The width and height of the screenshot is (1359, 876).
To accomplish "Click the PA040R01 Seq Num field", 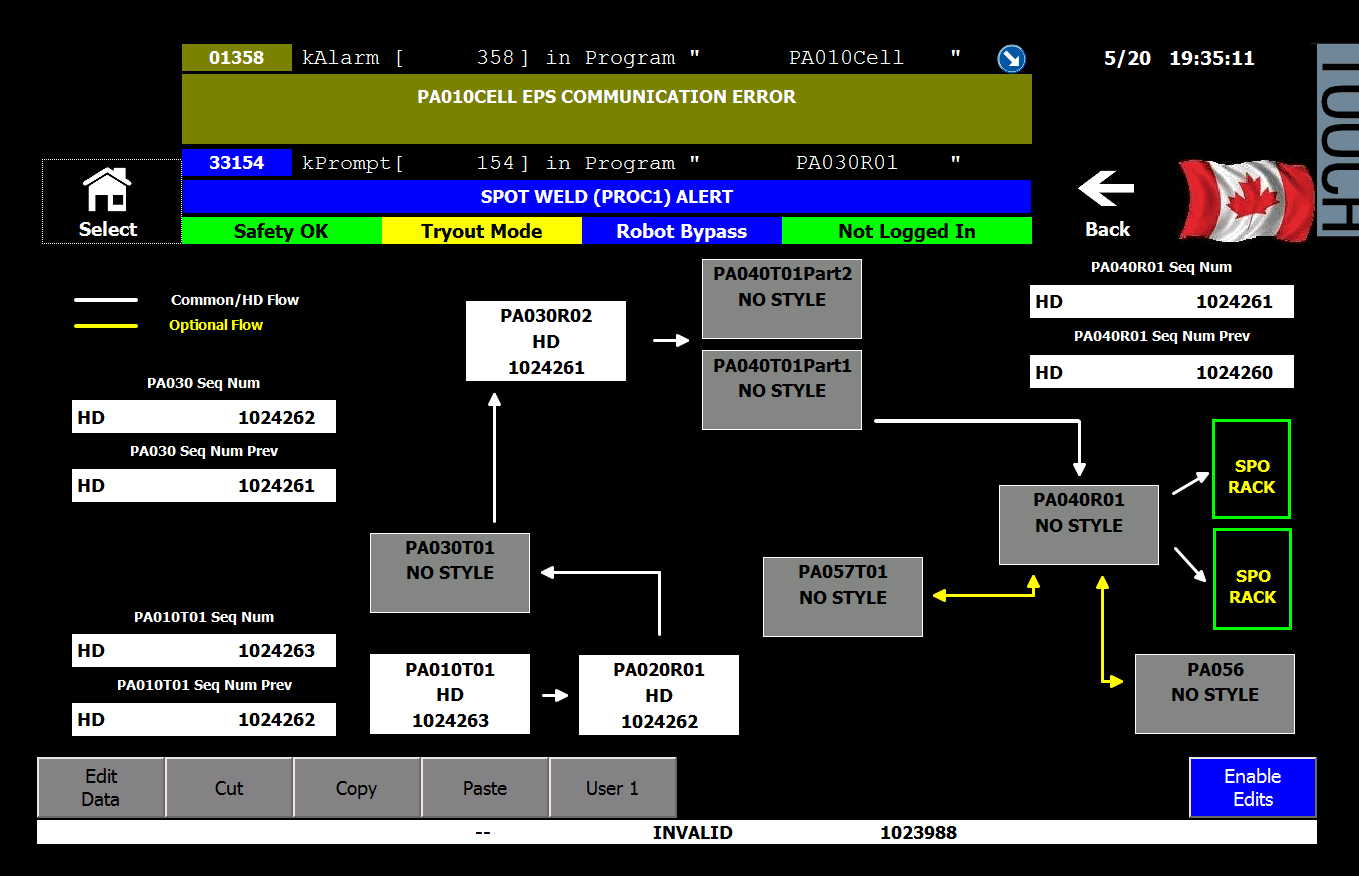I will (x=1162, y=301).
